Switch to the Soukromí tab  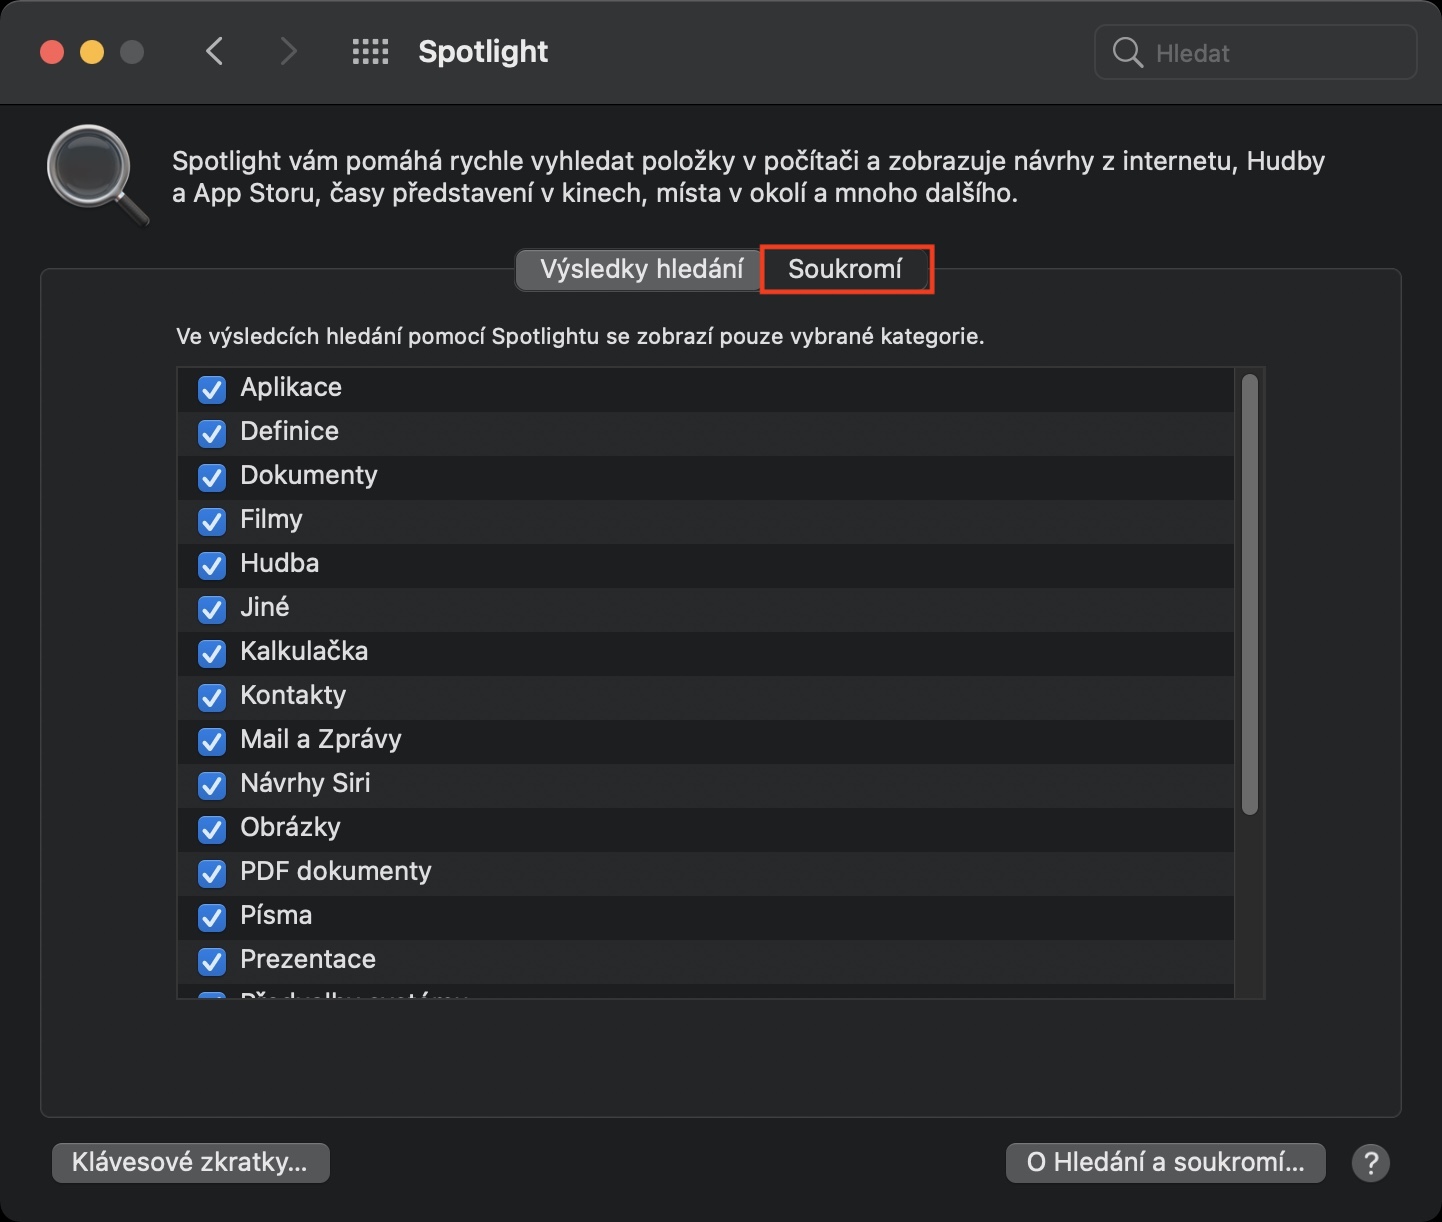[845, 269]
